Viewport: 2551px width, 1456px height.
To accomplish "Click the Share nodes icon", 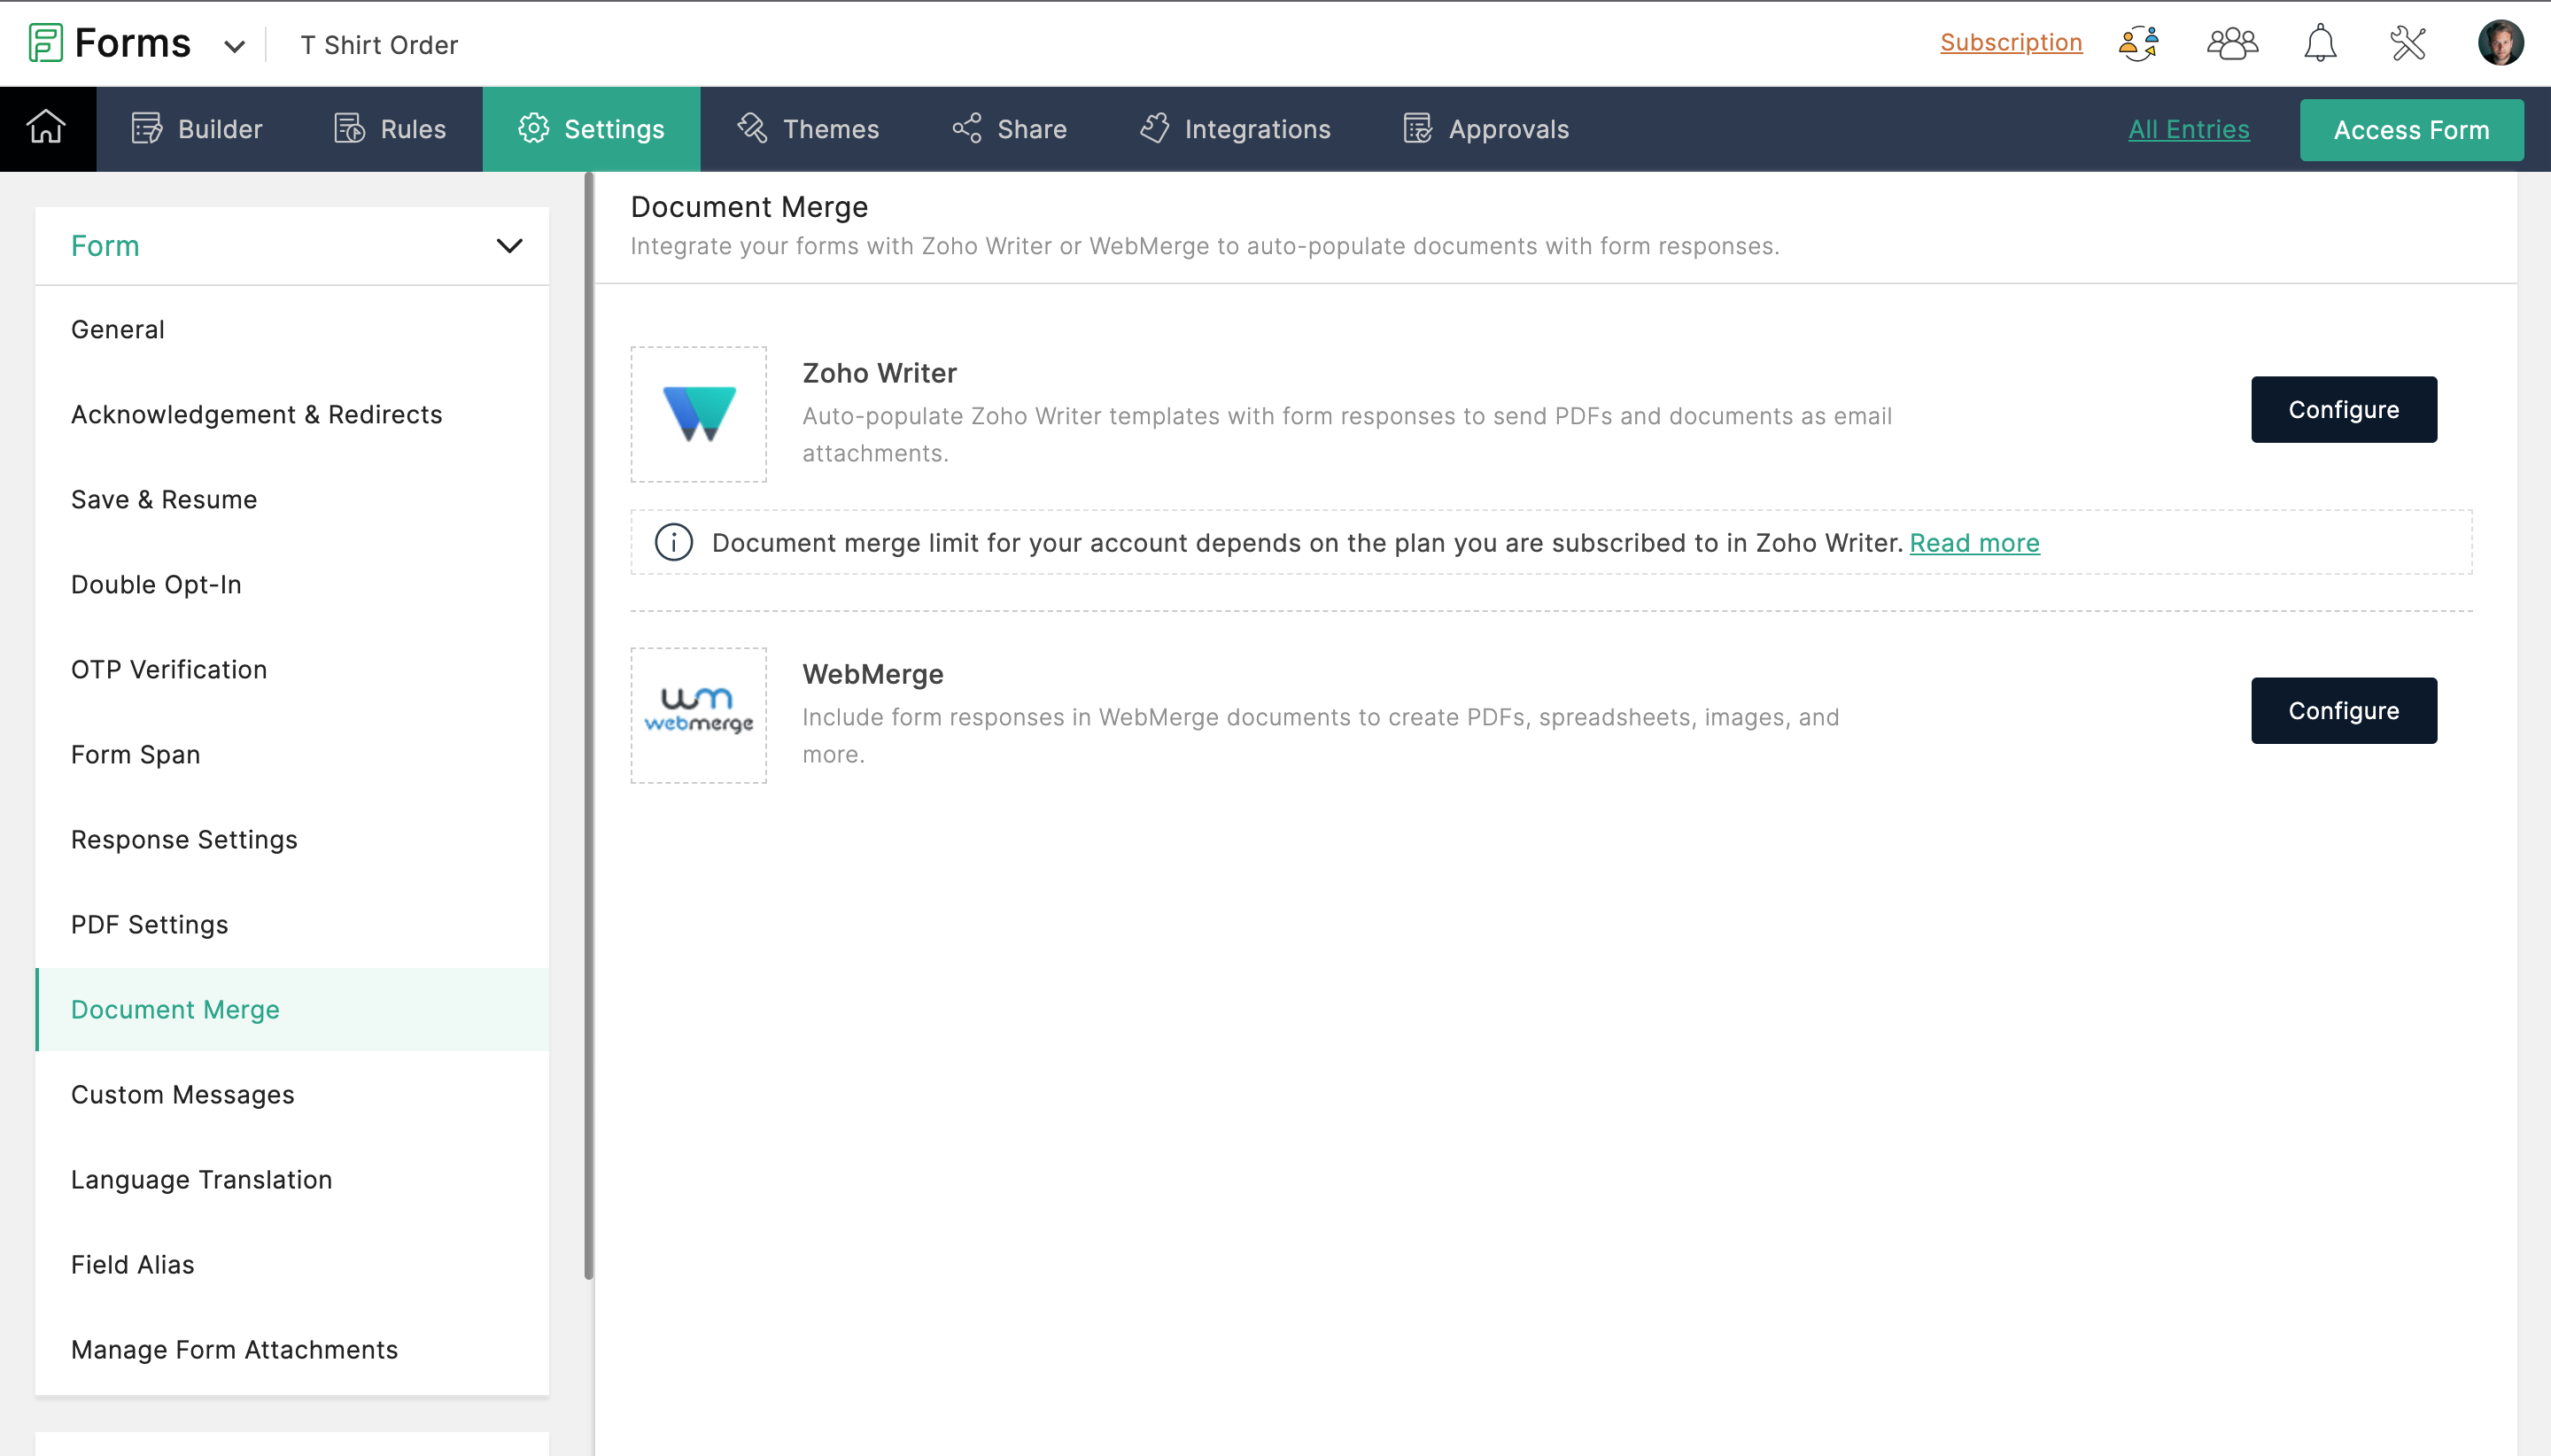I will [966, 128].
